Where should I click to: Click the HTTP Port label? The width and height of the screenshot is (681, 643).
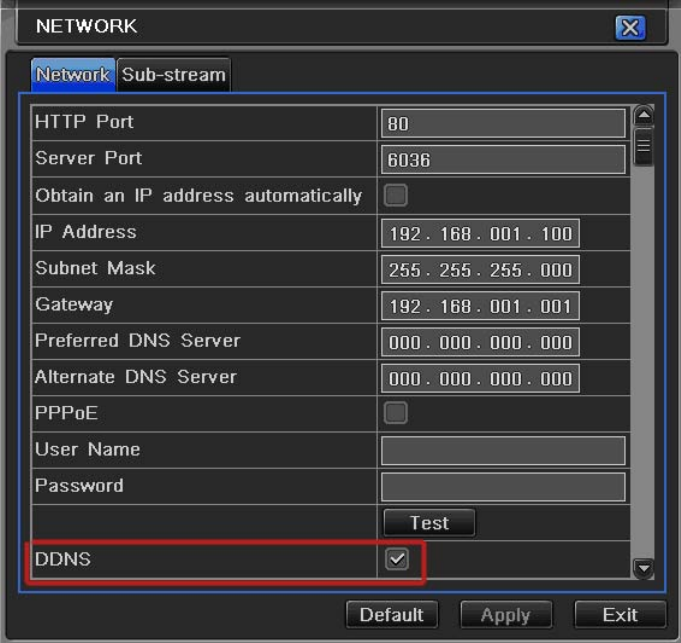[x=84, y=122]
